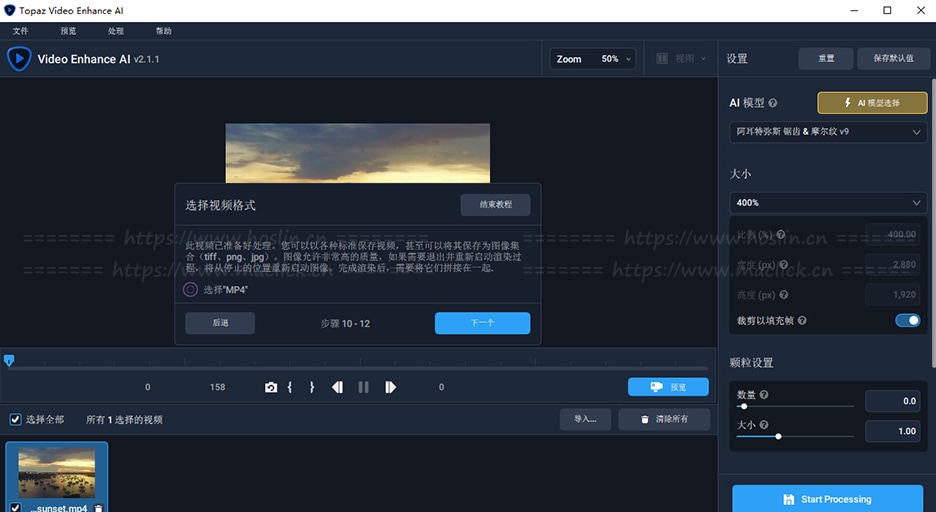Expand the AI model 阿耳特弥斯 dropdown
936x512 pixels.
pos(828,132)
